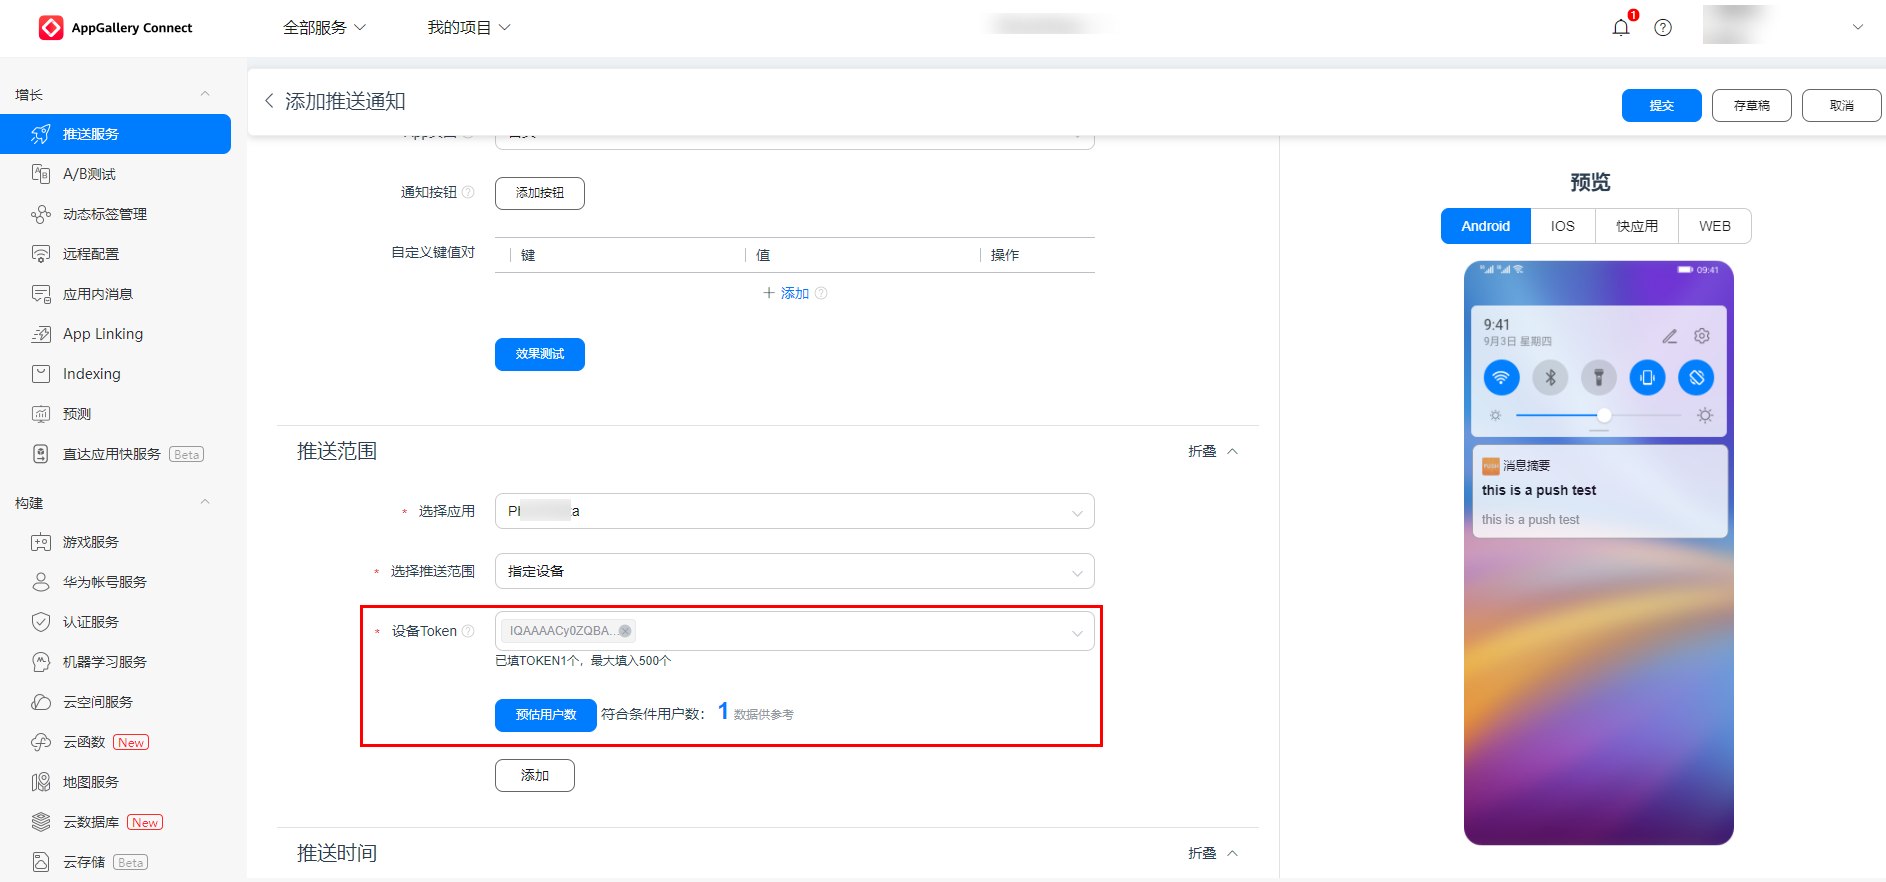
Task: Click the 提交 submit button
Action: [x=1661, y=105]
